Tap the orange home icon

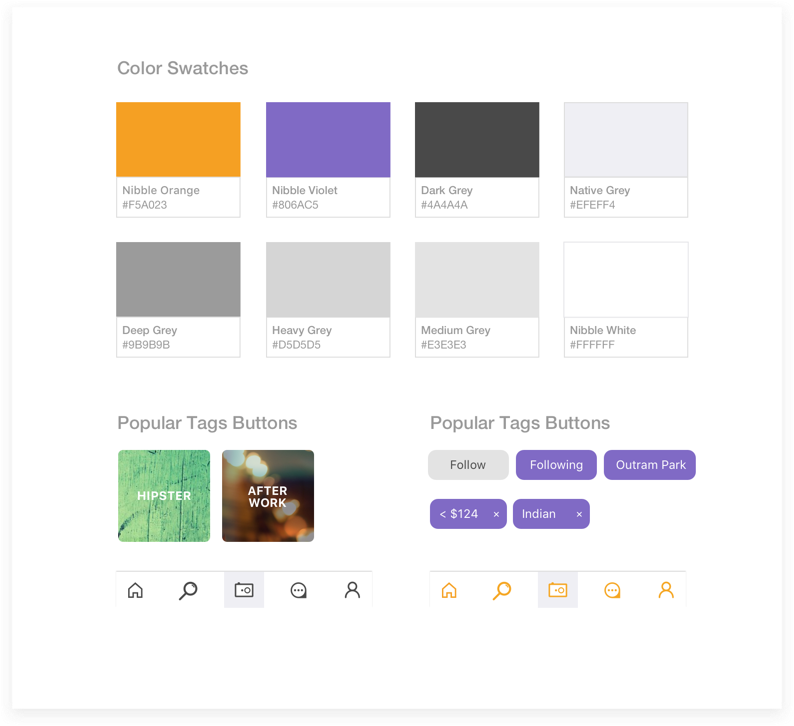[x=449, y=590]
